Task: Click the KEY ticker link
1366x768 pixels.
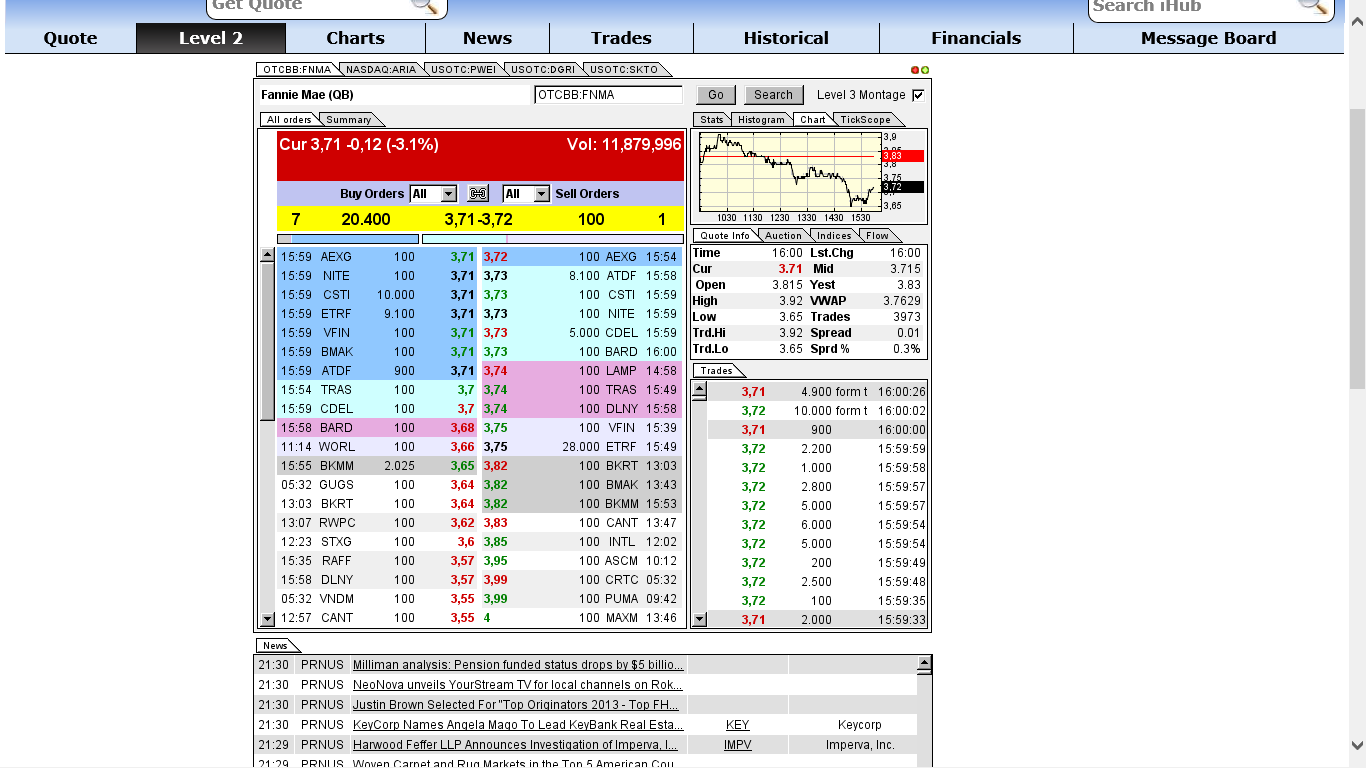Action: point(737,725)
